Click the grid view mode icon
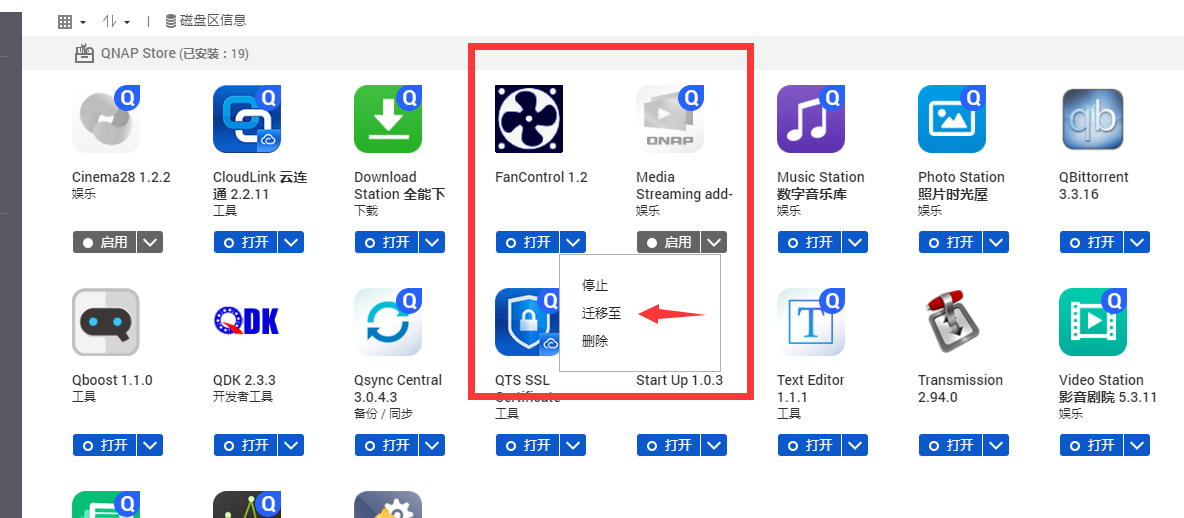 point(65,22)
